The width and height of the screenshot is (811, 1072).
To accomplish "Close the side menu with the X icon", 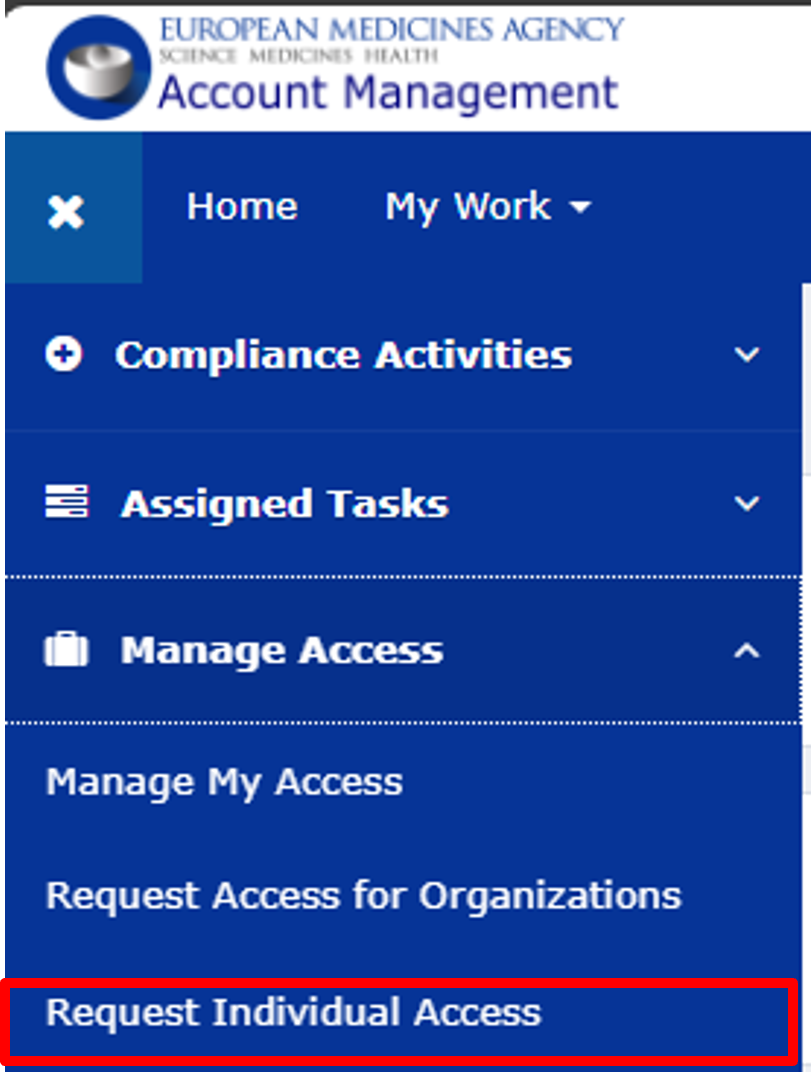I will pos(66,211).
